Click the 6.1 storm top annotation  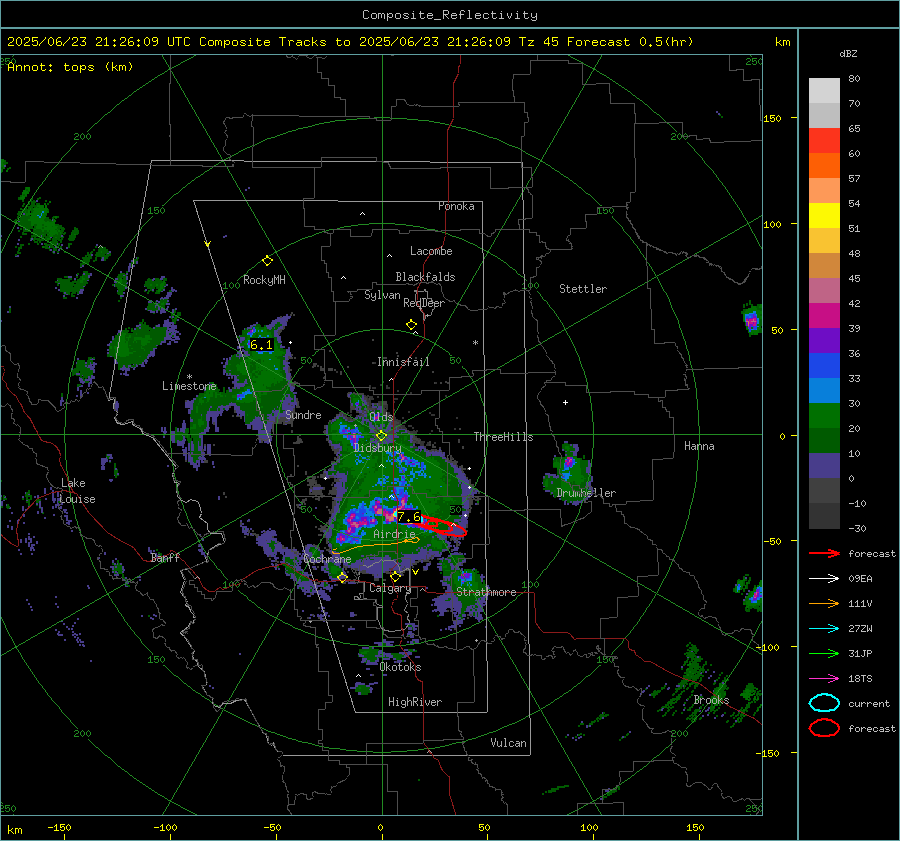tap(261, 345)
